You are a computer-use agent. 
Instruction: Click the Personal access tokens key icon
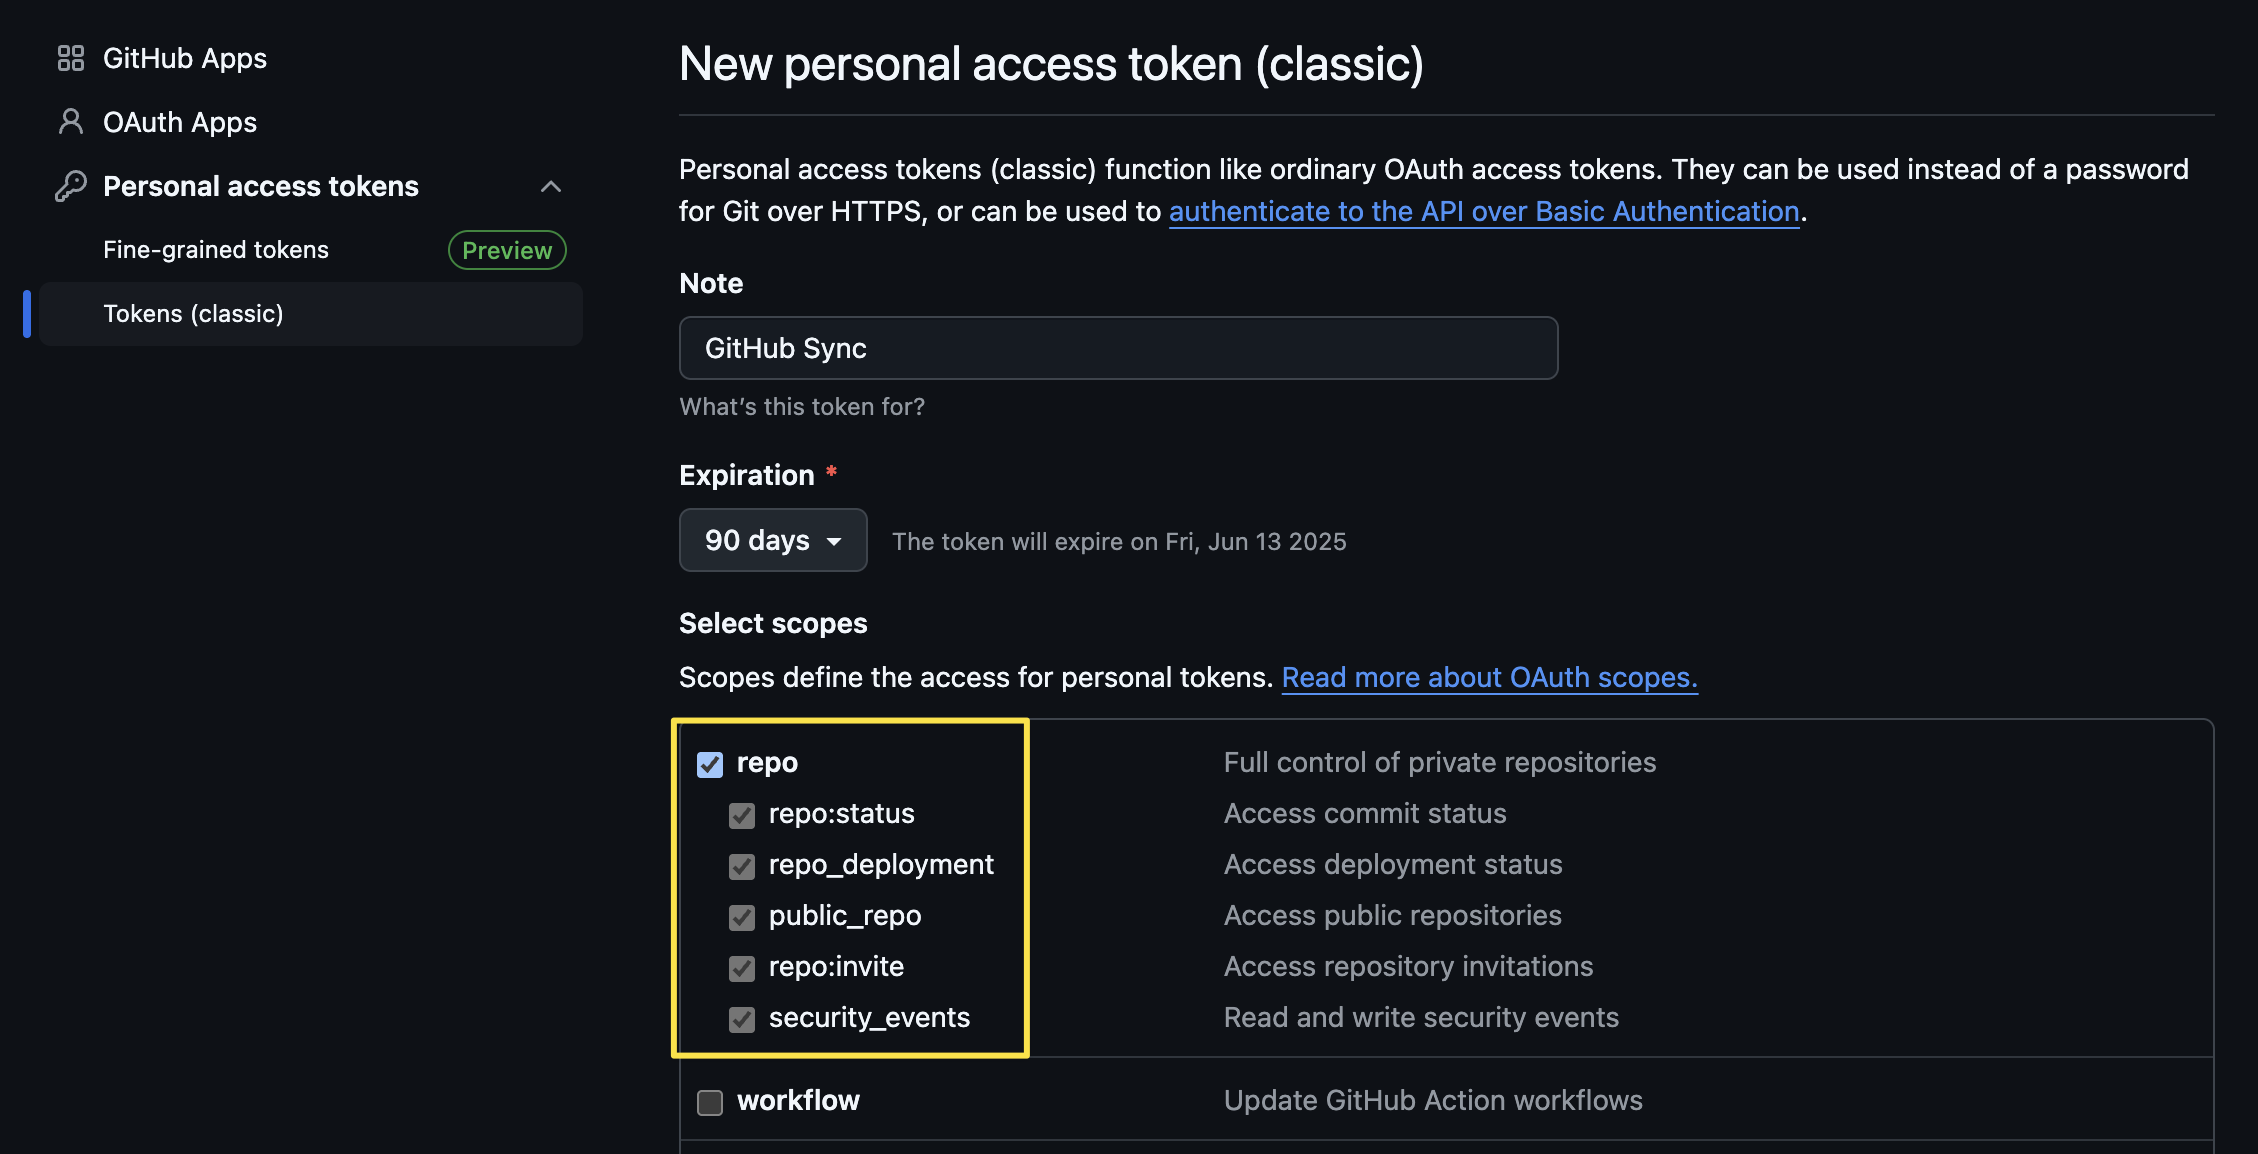point(70,186)
